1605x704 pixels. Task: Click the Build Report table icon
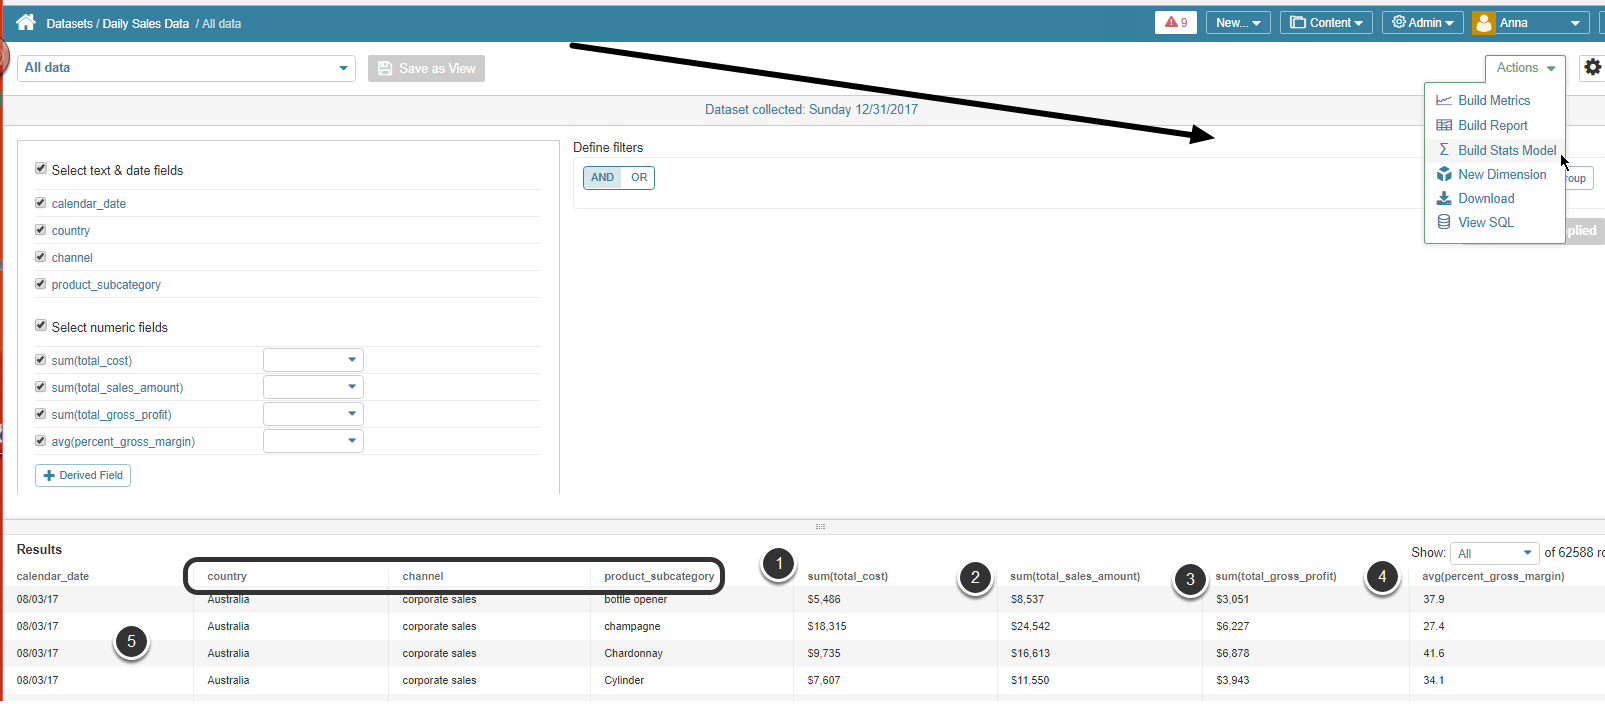(x=1444, y=125)
